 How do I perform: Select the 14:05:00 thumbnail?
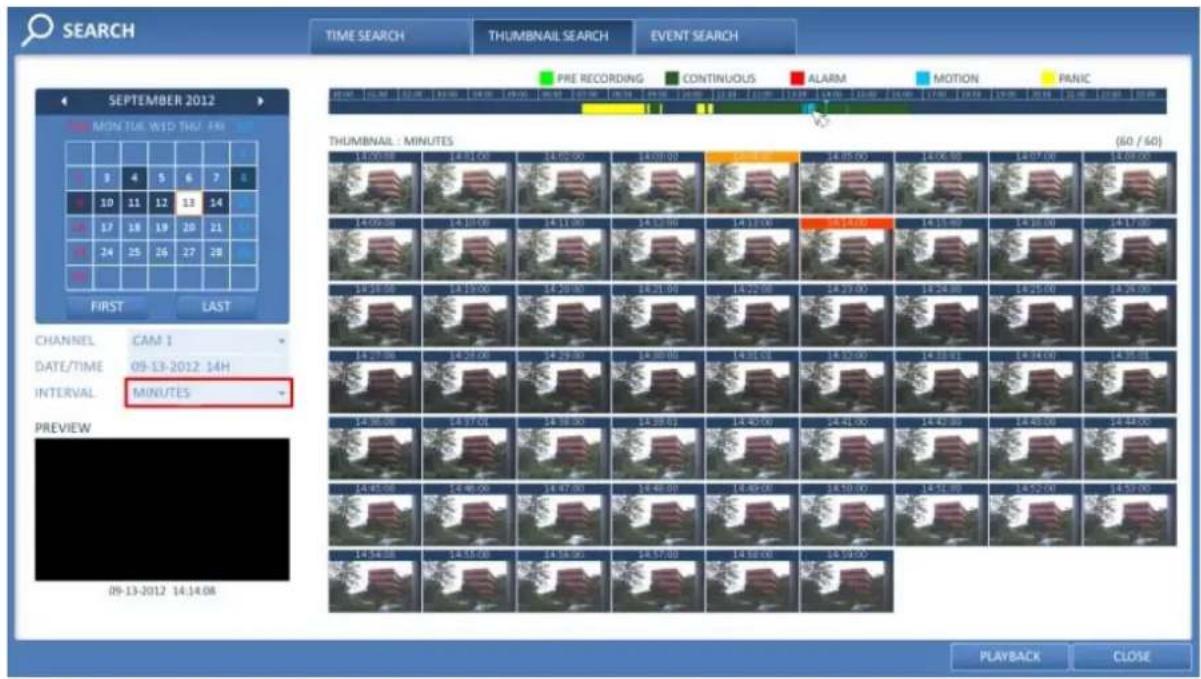(846, 182)
